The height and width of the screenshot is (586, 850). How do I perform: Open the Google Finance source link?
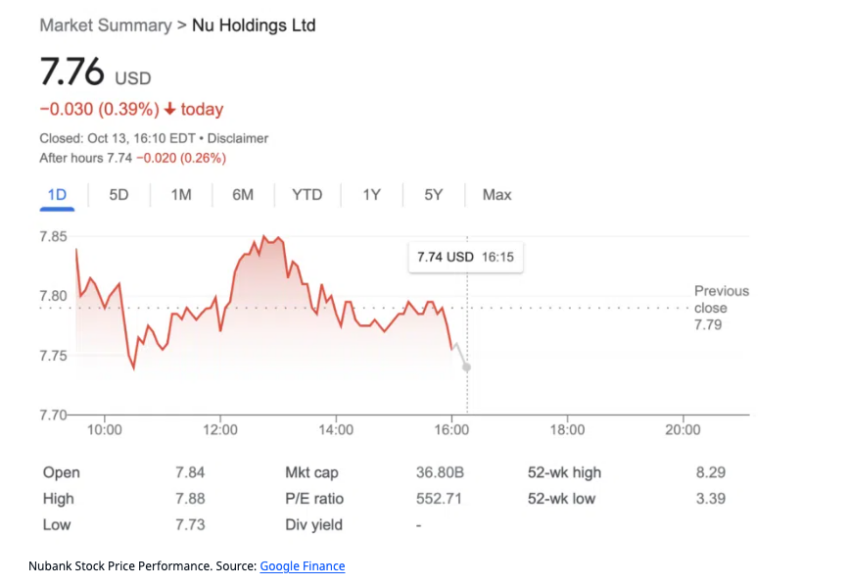(302, 566)
